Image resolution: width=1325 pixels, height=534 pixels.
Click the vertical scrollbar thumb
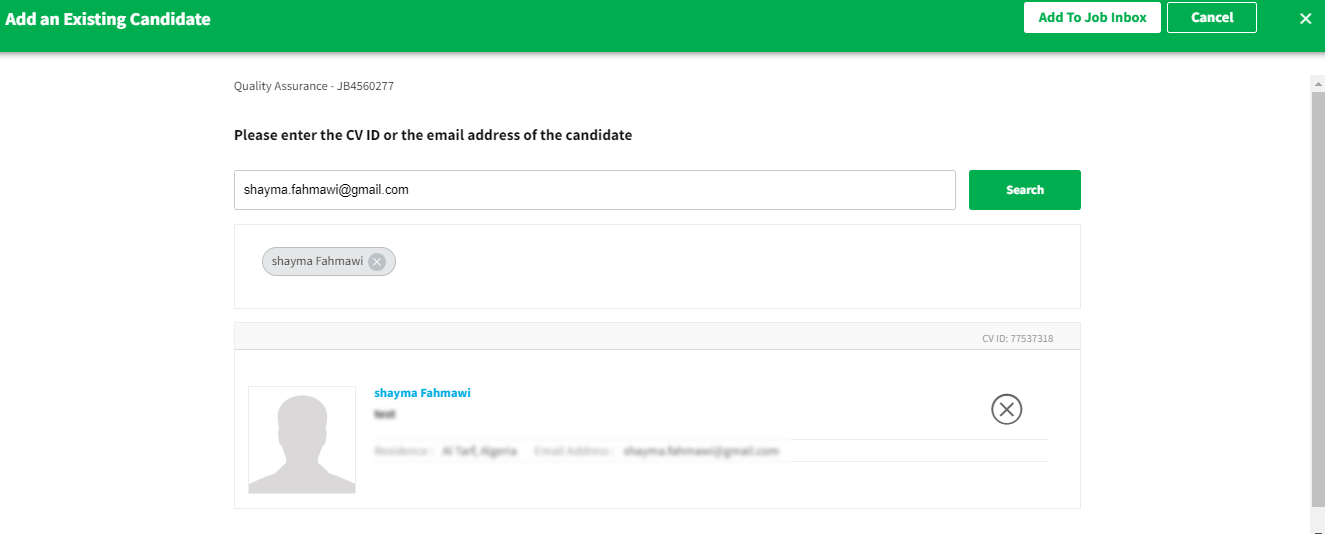point(1317,300)
